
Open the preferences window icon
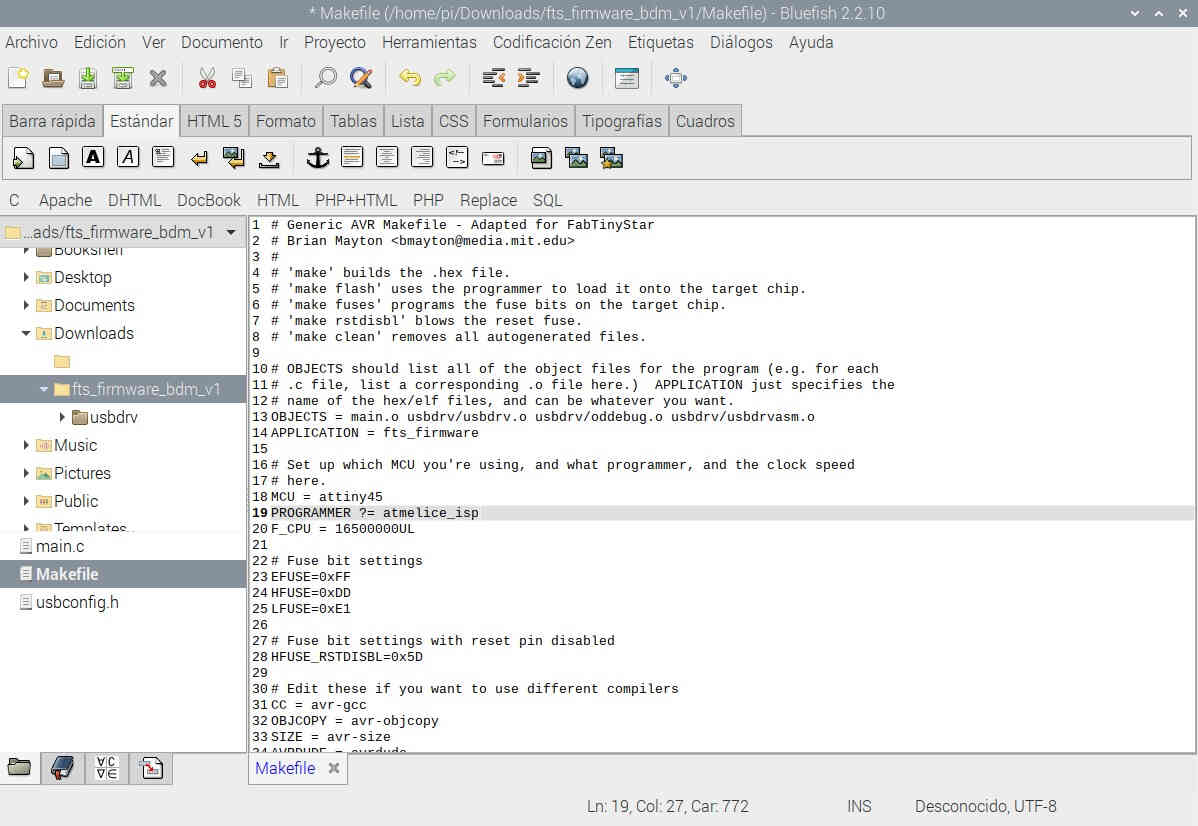(x=627, y=77)
